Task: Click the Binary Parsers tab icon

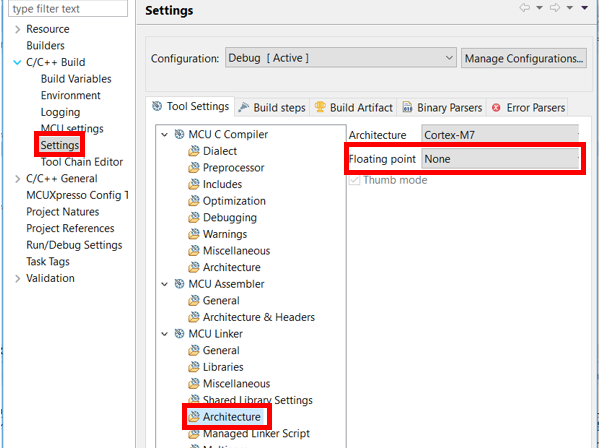Action: coord(407,107)
